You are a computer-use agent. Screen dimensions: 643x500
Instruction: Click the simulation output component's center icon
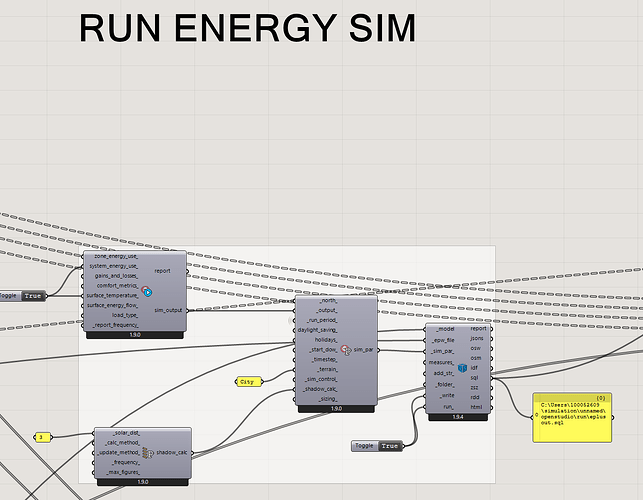pos(147,291)
